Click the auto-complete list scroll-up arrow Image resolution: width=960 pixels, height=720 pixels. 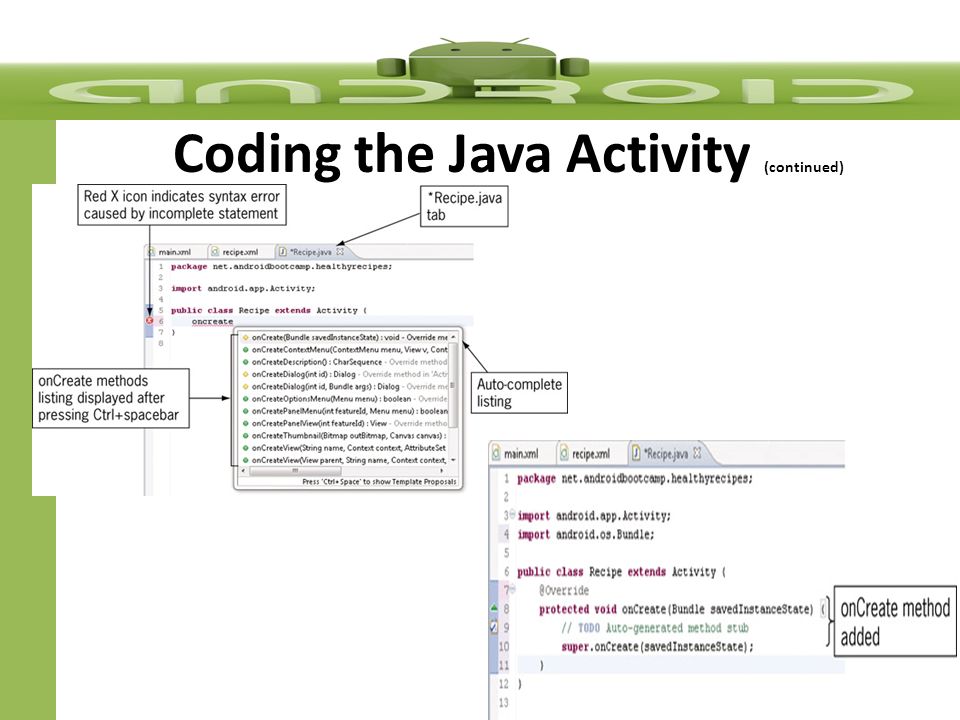pos(453,337)
